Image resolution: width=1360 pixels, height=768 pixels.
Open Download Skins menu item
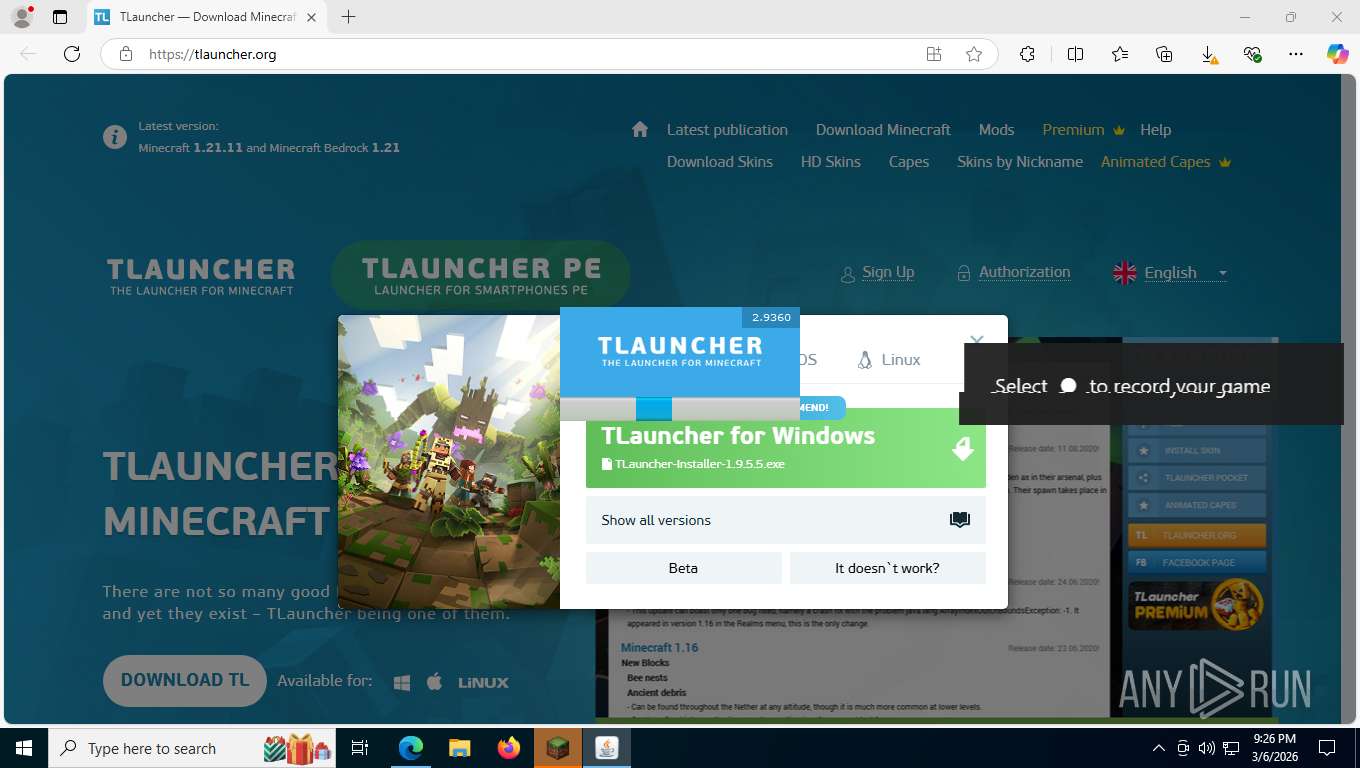720,162
